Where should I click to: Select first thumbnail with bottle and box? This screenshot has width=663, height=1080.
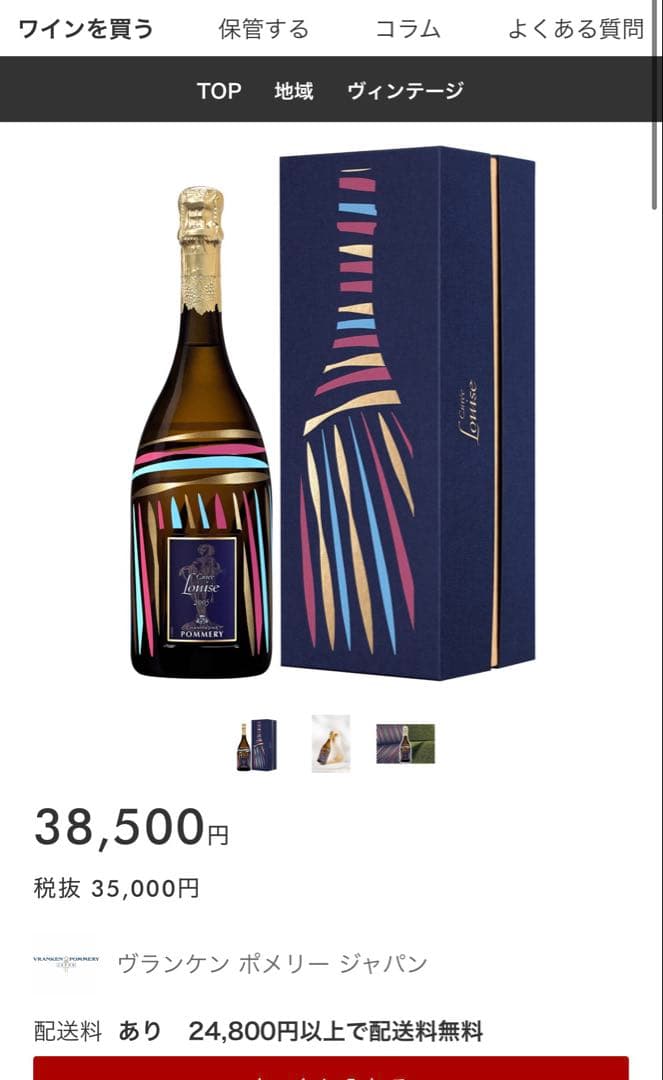tap(257, 745)
